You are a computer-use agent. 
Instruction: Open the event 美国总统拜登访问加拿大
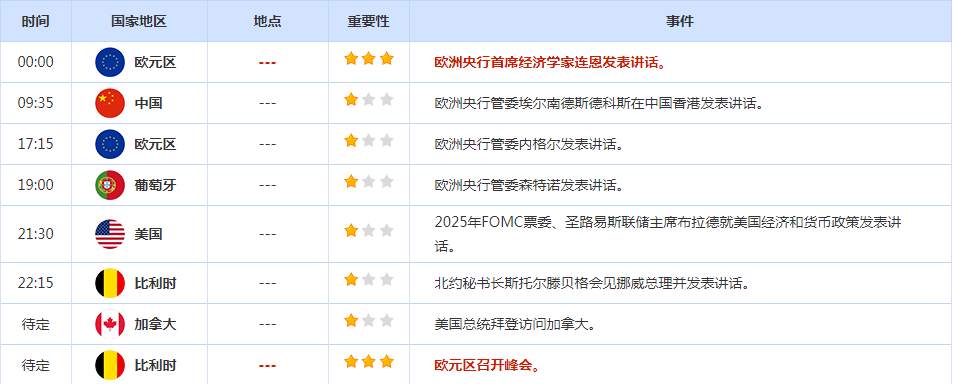[x=515, y=324]
